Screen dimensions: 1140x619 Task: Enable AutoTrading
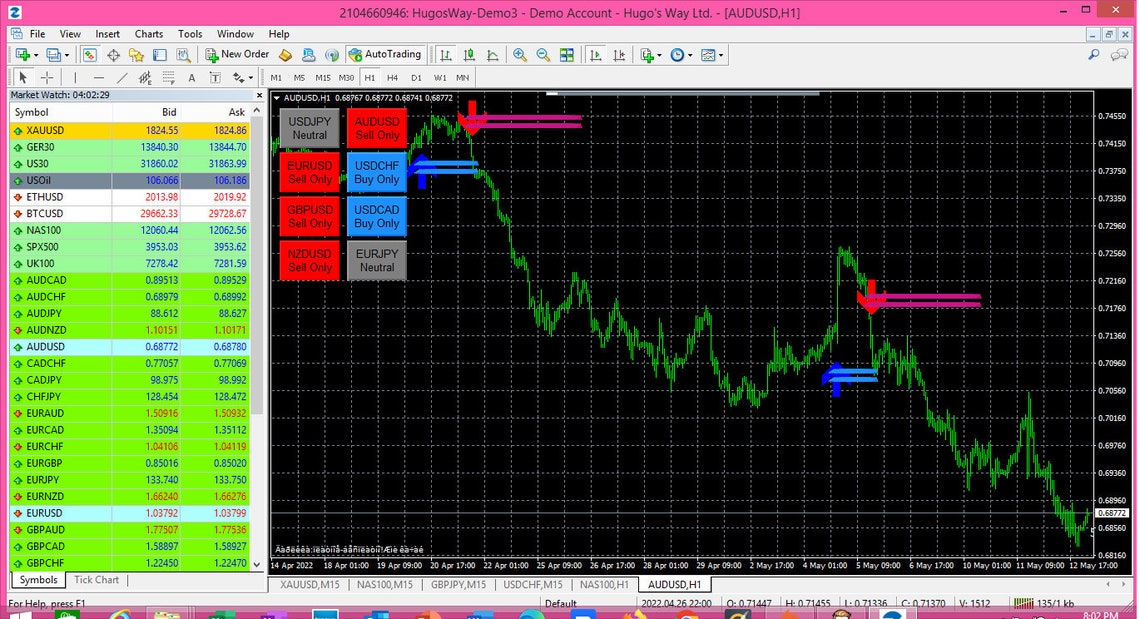point(384,54)
